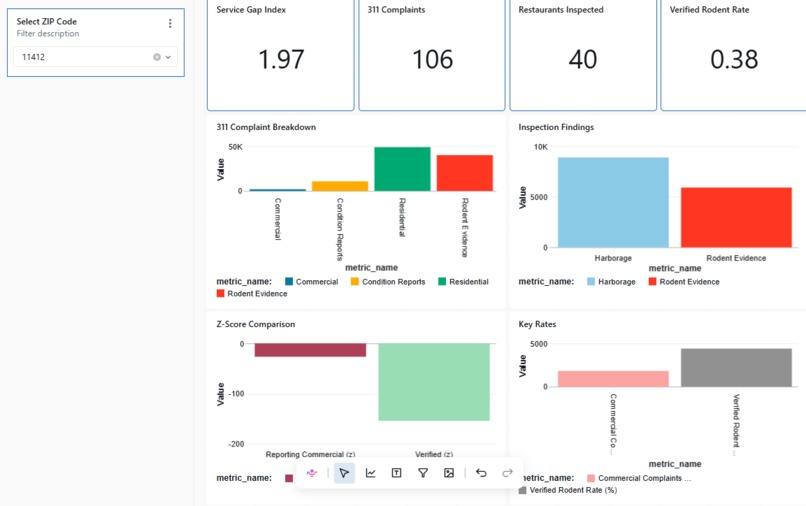Add an image widget from the toolbar
Image resolution: width=806 pixels, height=506 pixels.
tap(449, 473)
